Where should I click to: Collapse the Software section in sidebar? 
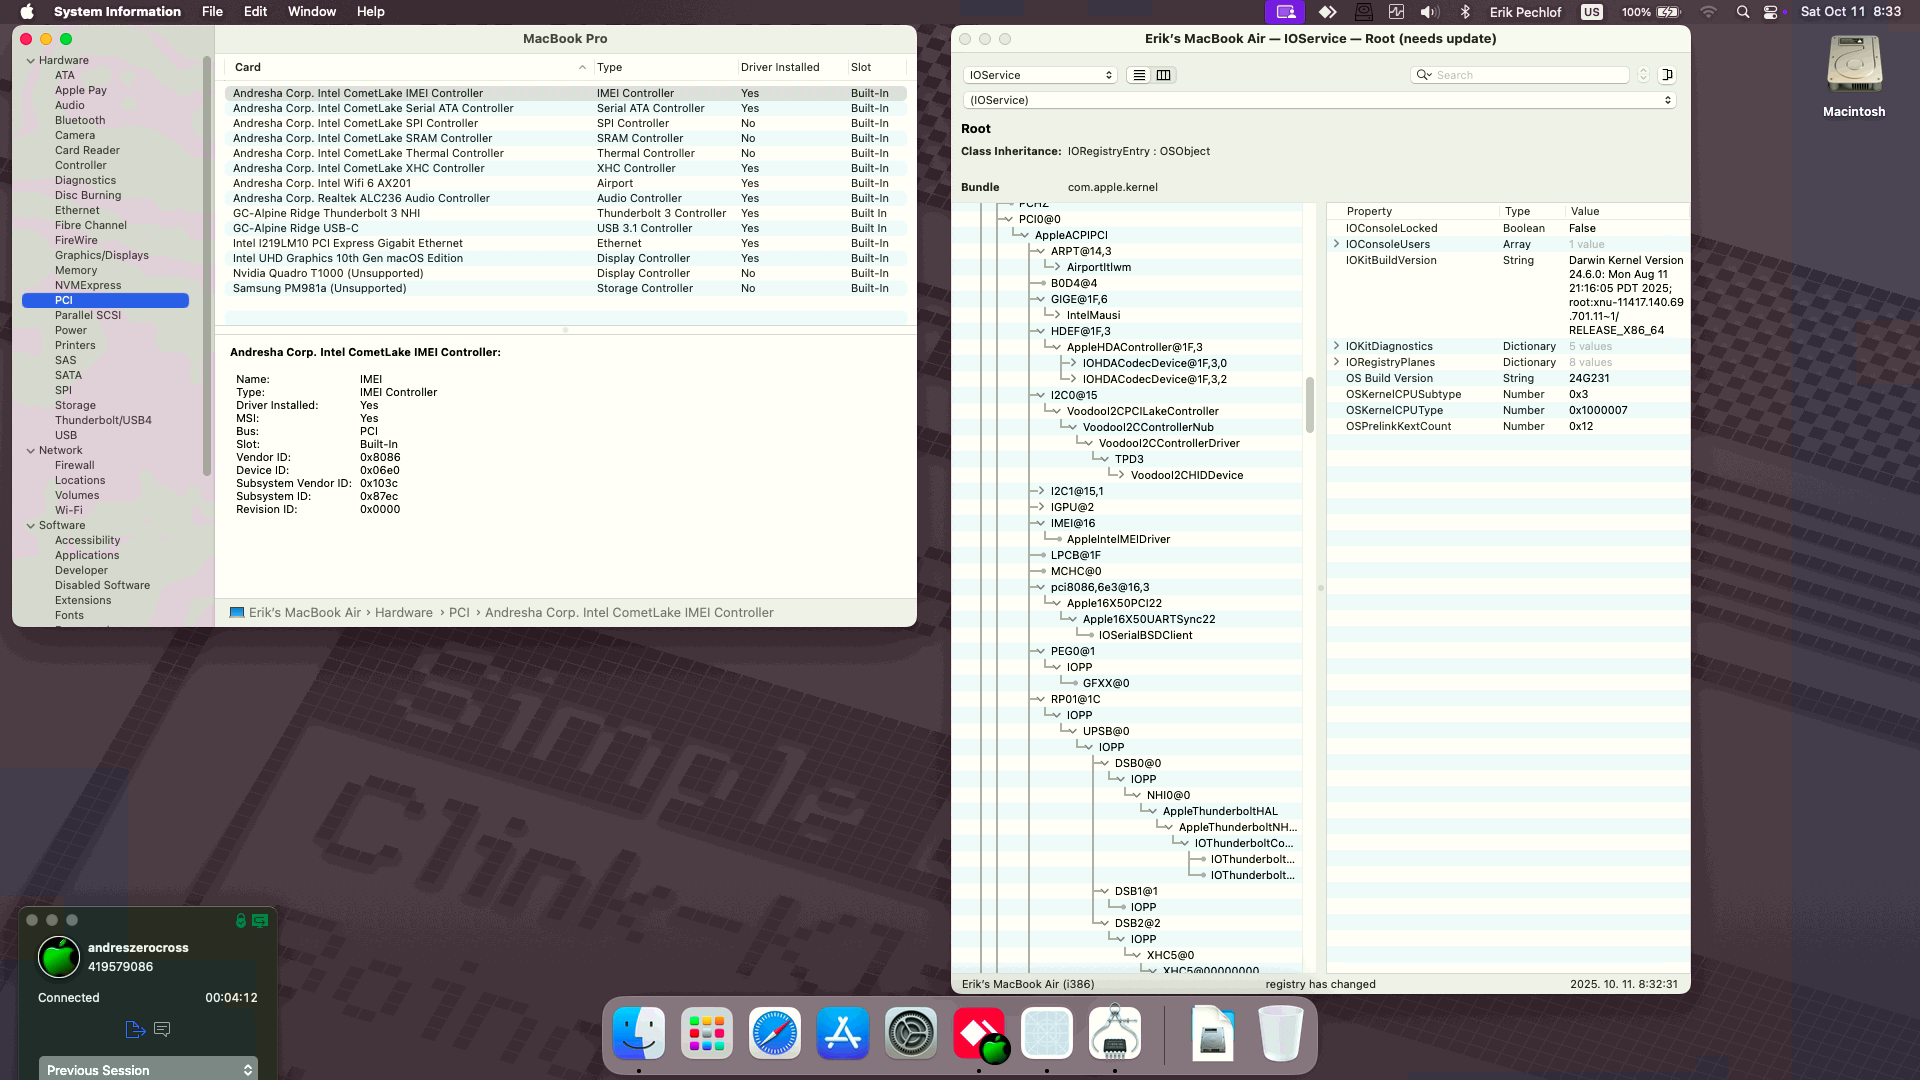[x=31, y=526]
